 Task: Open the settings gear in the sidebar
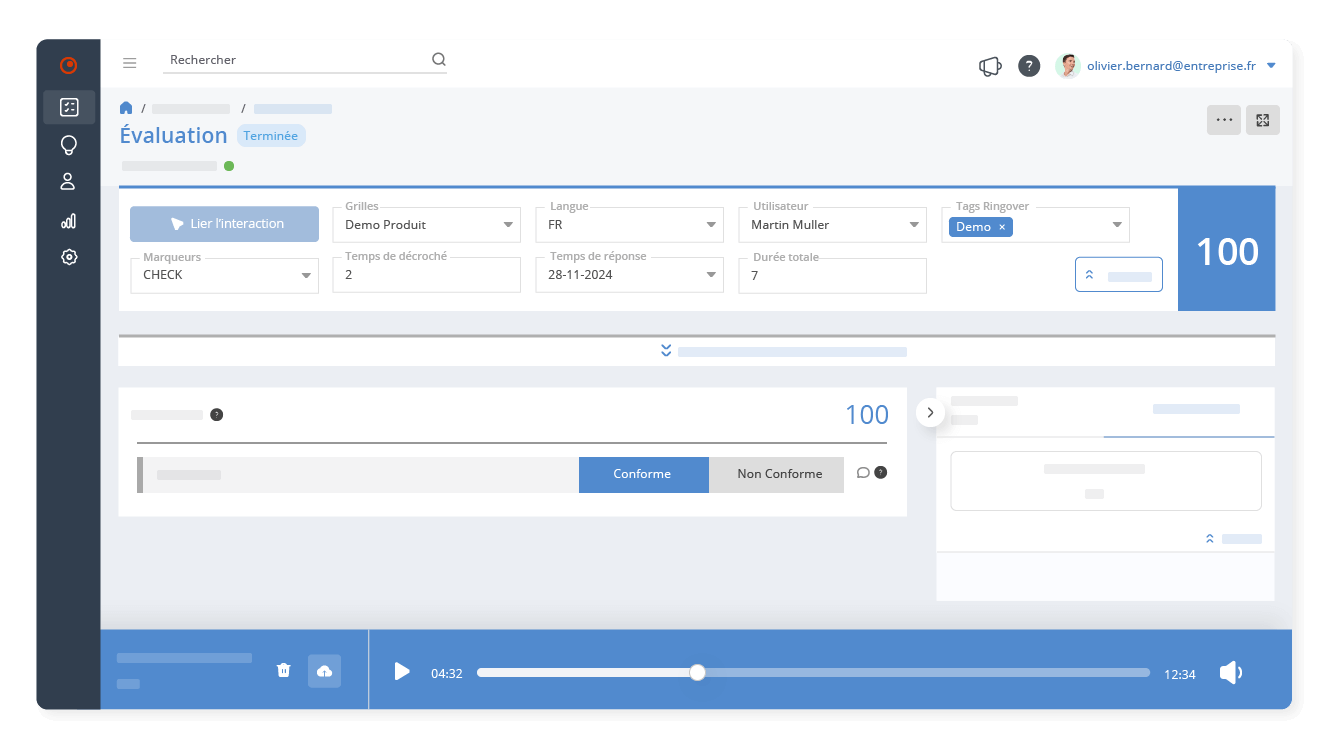coord(69,257)
